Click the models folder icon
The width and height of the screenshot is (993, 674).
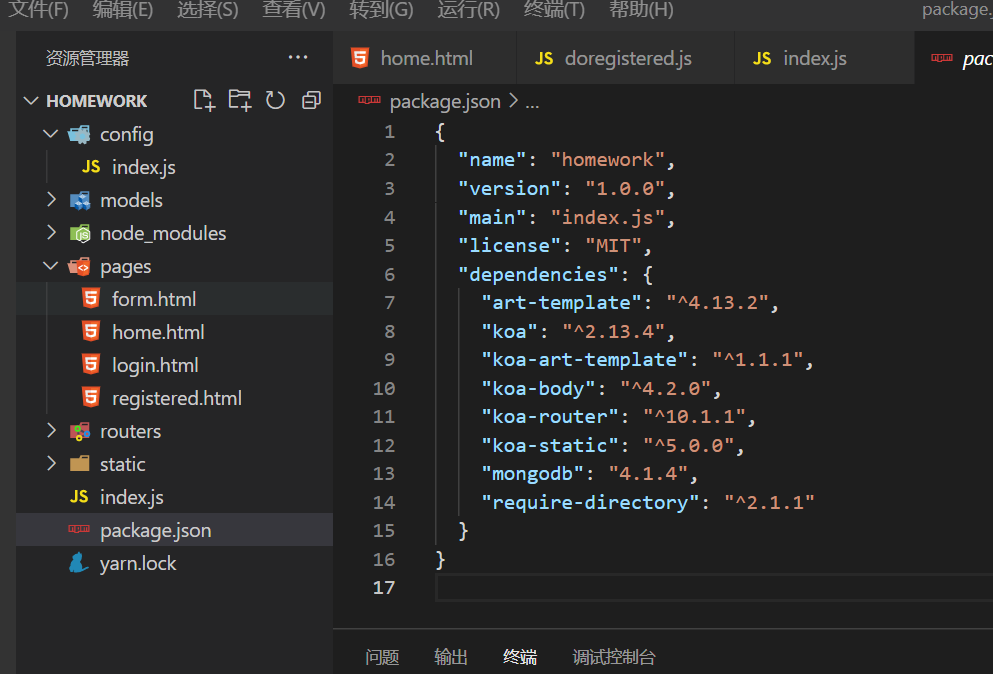(x=79, y=200)
